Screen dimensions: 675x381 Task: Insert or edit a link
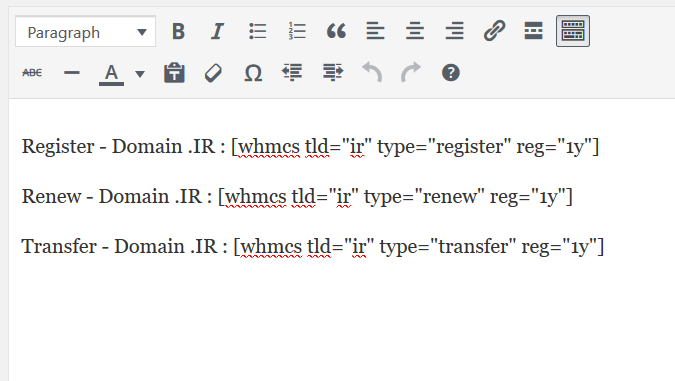pos(494,31)
